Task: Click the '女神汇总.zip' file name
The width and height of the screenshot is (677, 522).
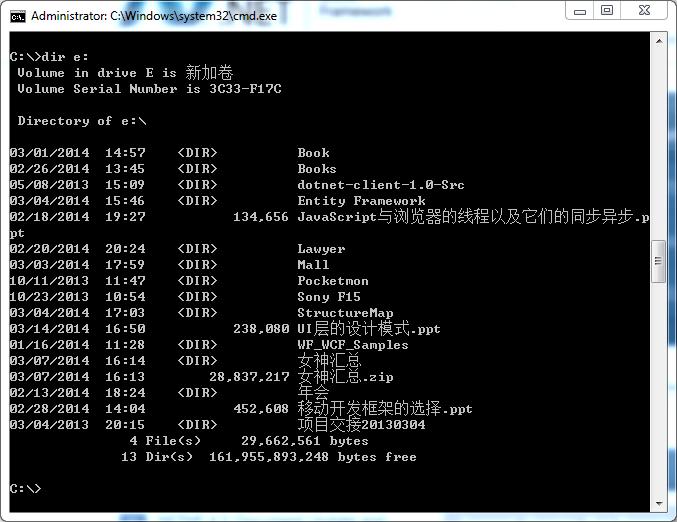Action: point(345,376)
